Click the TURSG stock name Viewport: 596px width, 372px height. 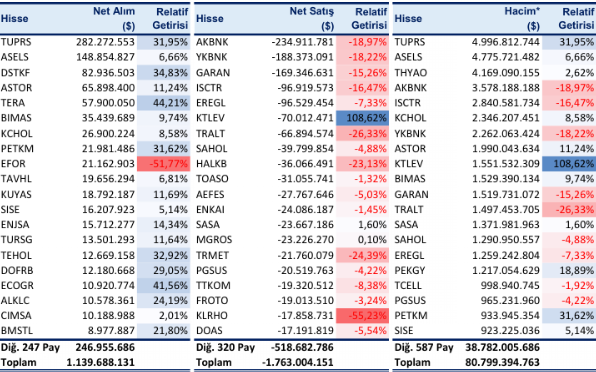[x=16, y=239]
